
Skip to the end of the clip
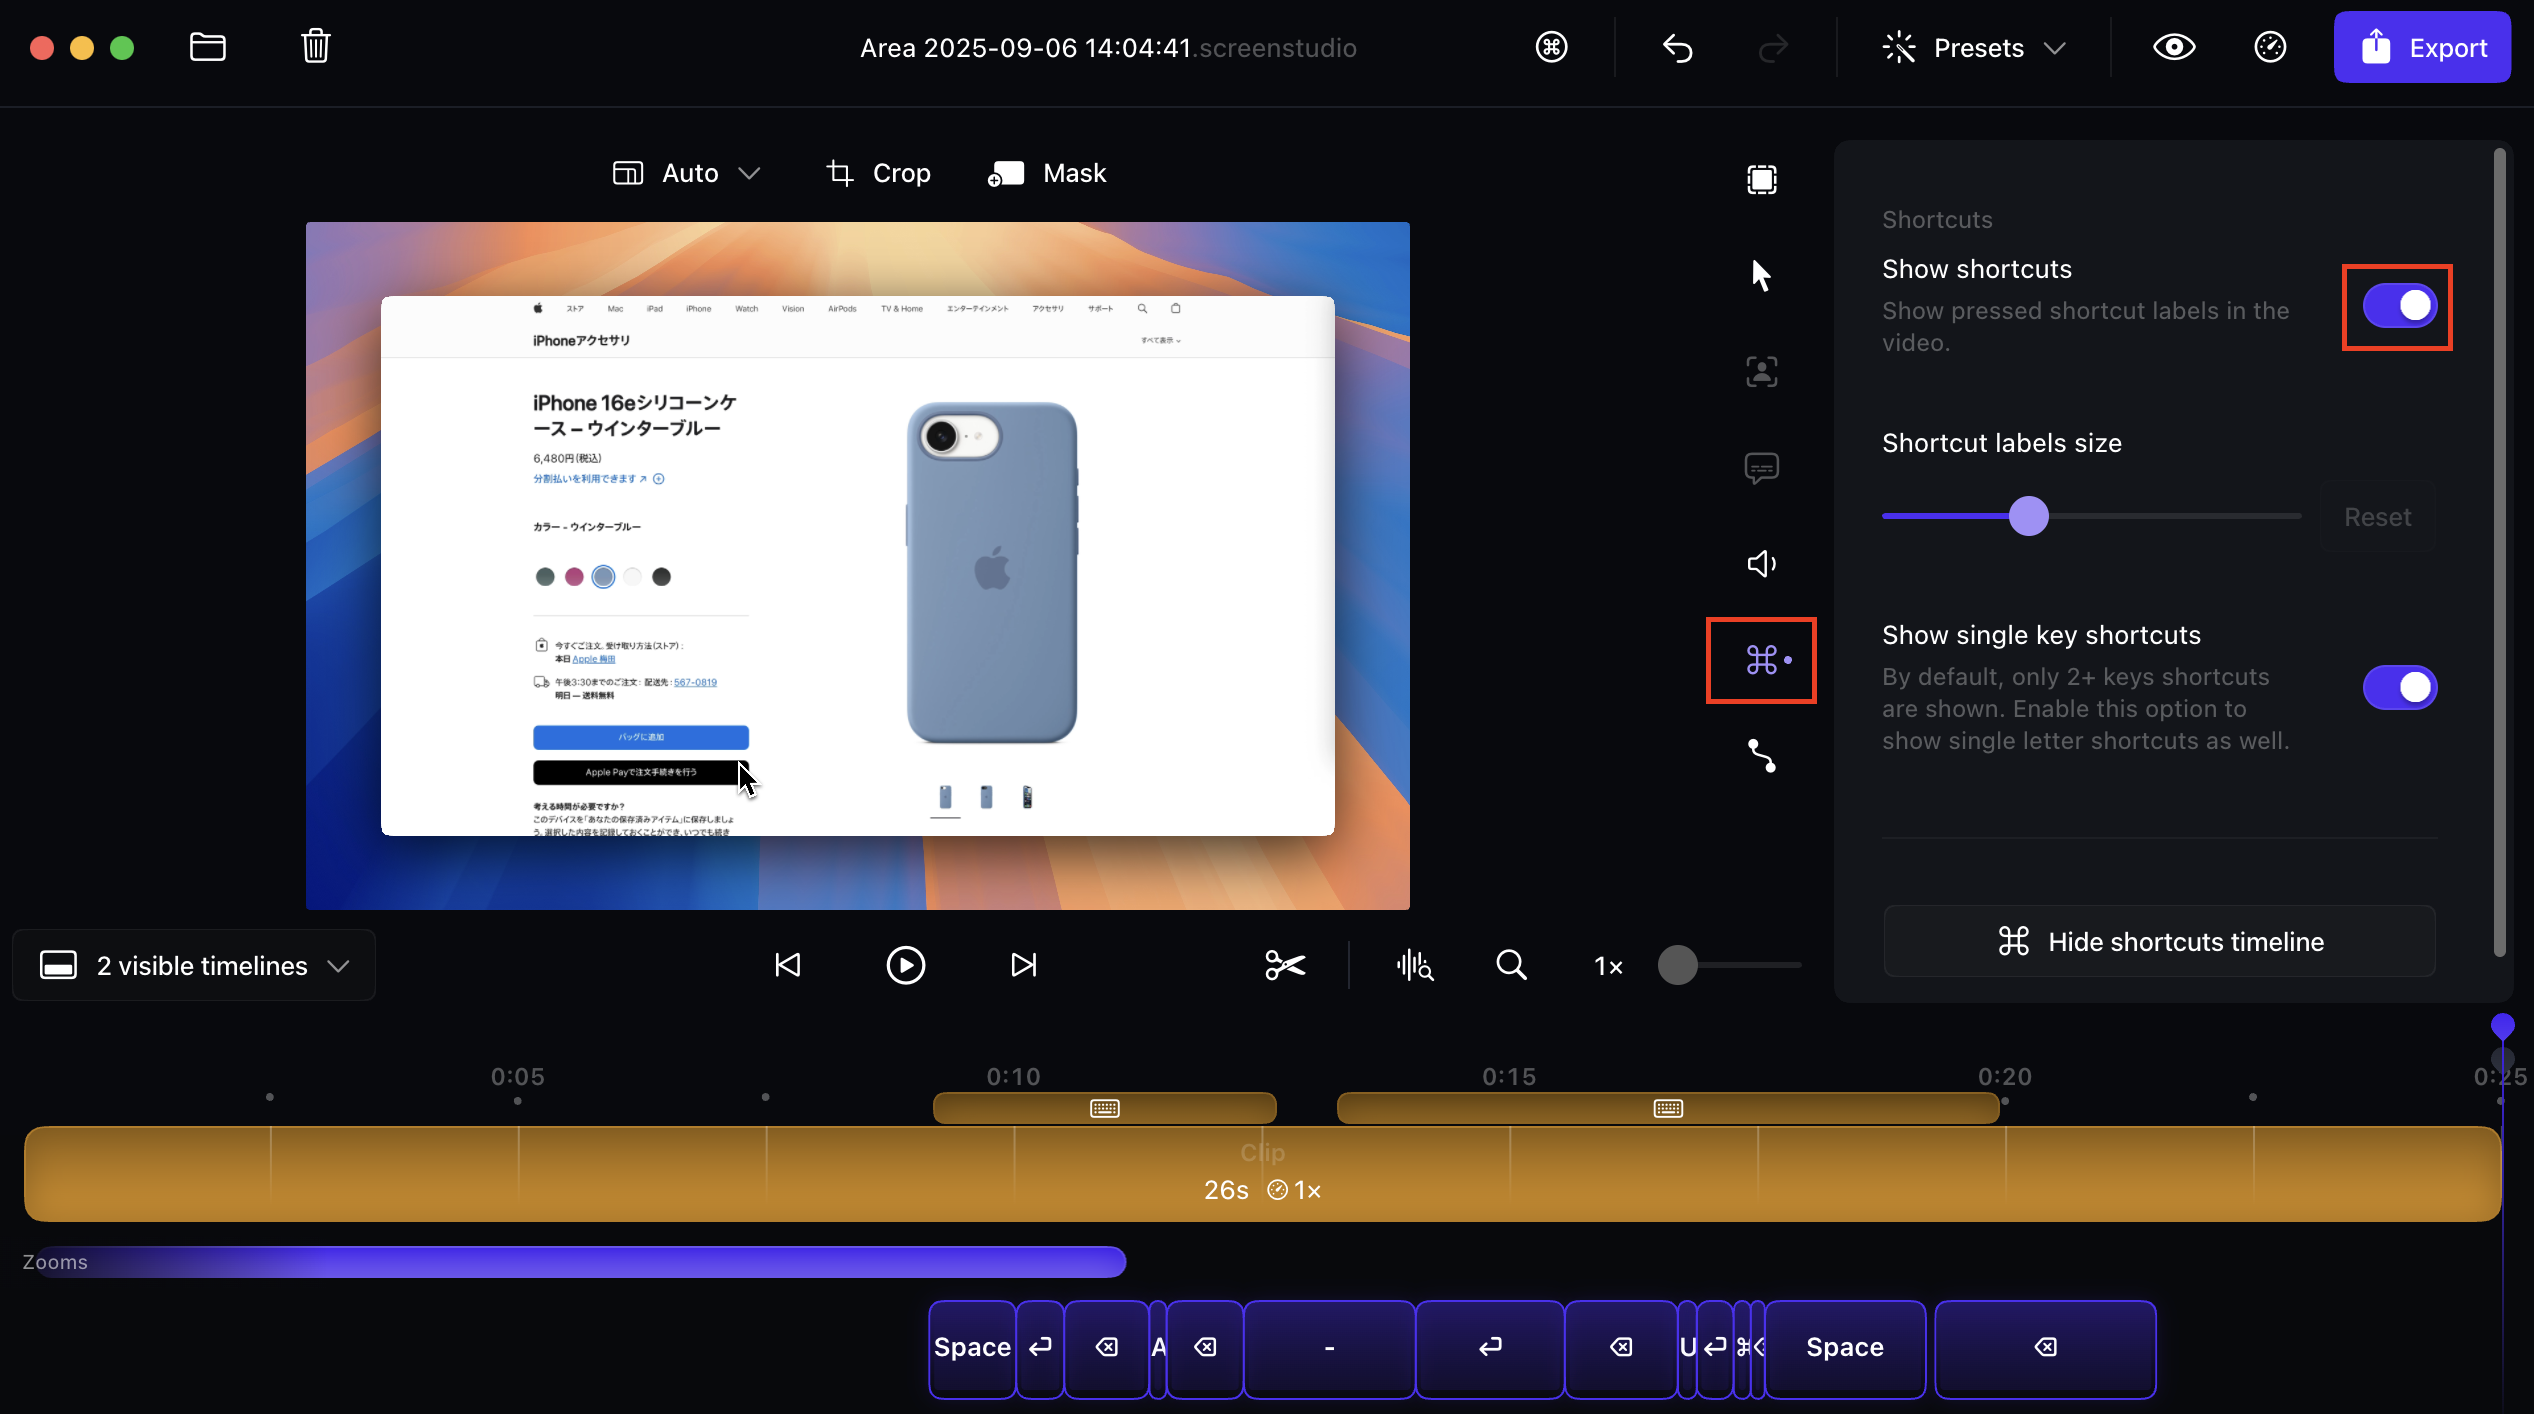pyautogui.click(x=1023, y=965)
